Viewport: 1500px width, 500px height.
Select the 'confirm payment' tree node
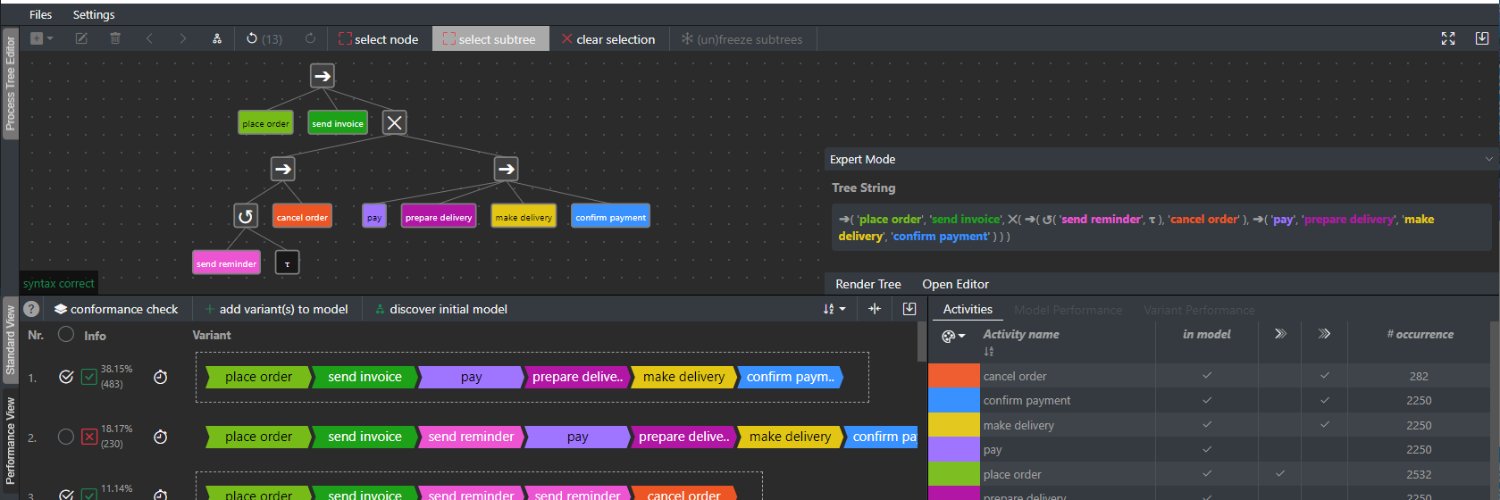tap(611, 217)
